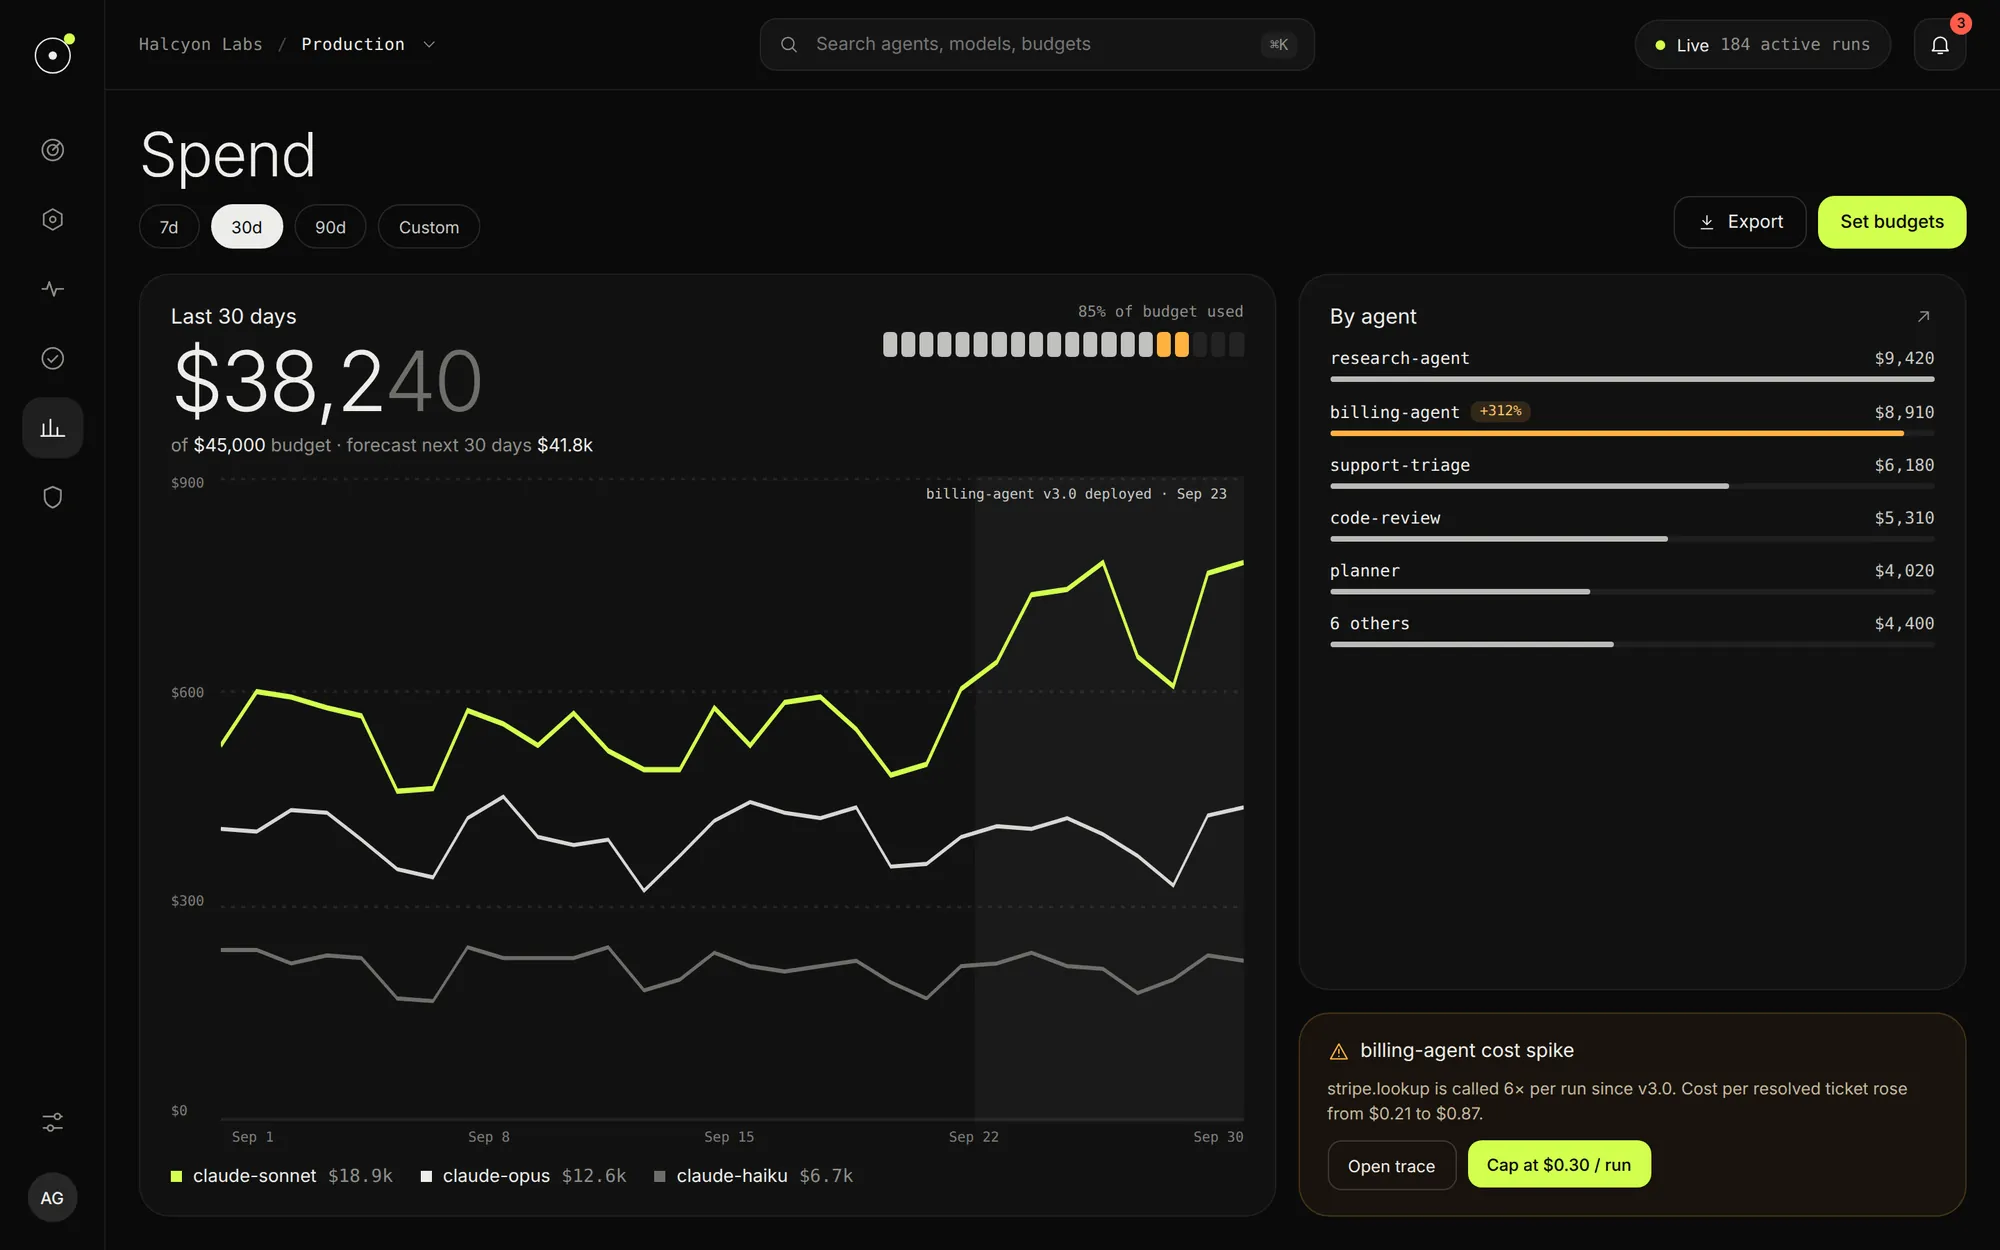Select the 7d time range
Image resolution: width=2000 pixels, height=1250 pixels.
[x=169, y=227]
